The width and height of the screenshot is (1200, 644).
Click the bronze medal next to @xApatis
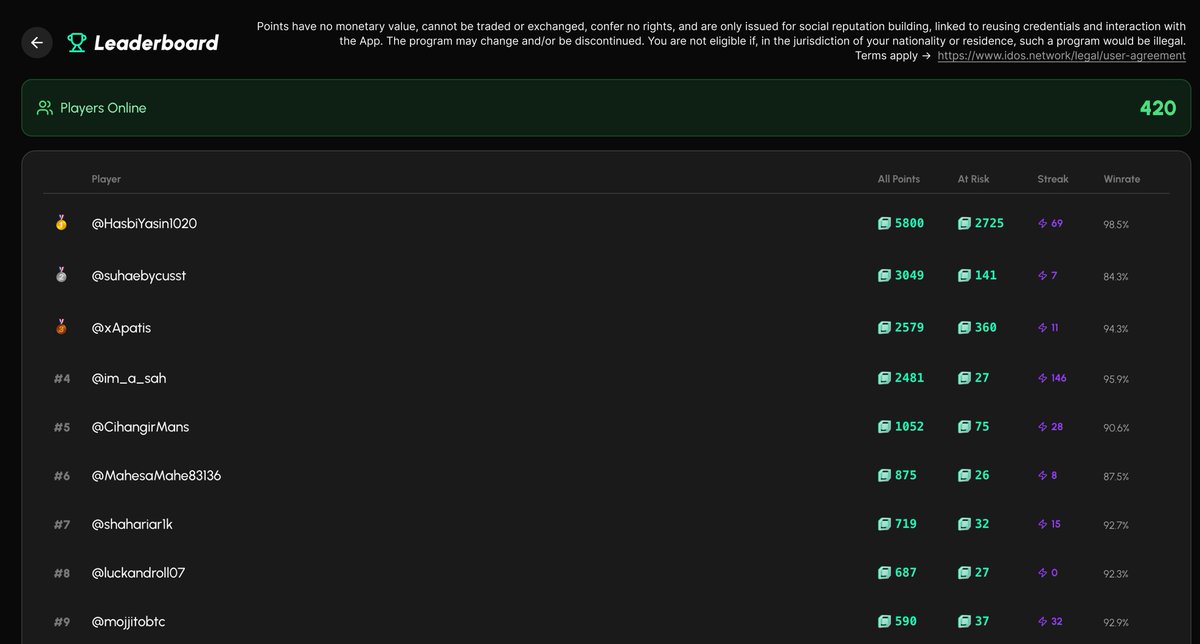coord(61,327)
